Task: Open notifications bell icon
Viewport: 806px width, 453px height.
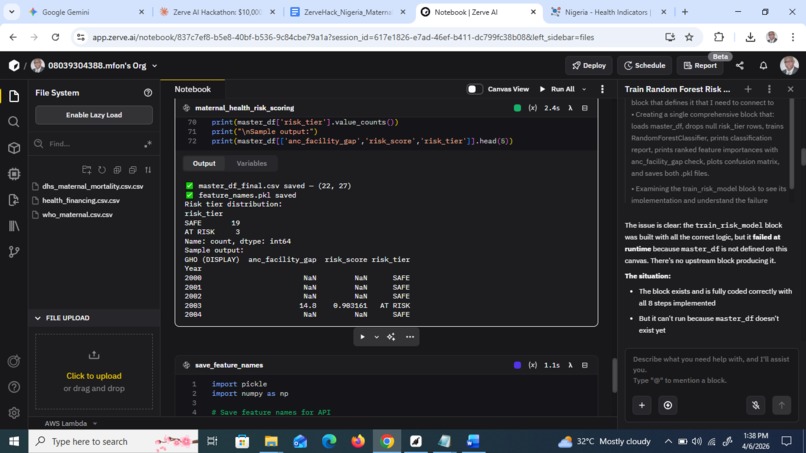Action: 763,66
